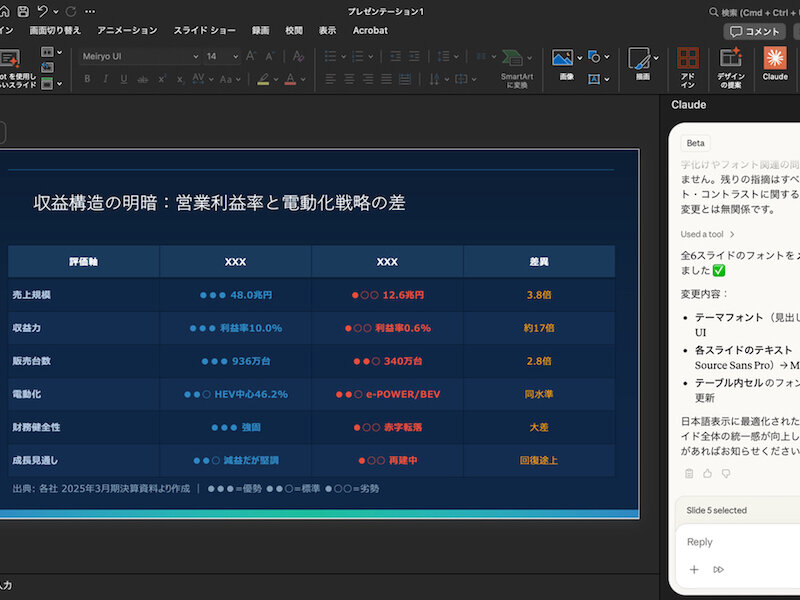Click the plus button below Reply field
This screenshot has height=600, width=800.
point(694,569)
